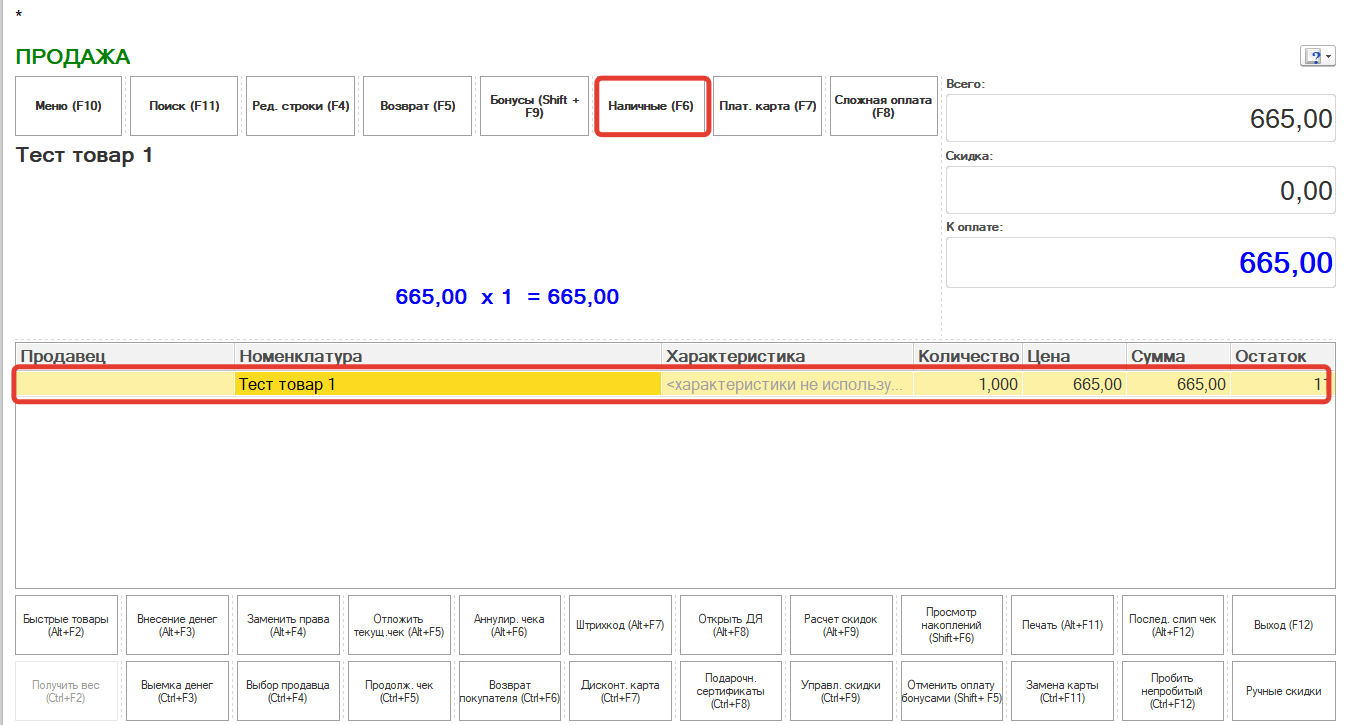Click the Номенклатура column header
Viewport: 1347px width, 725px height.
pos(447,356)
